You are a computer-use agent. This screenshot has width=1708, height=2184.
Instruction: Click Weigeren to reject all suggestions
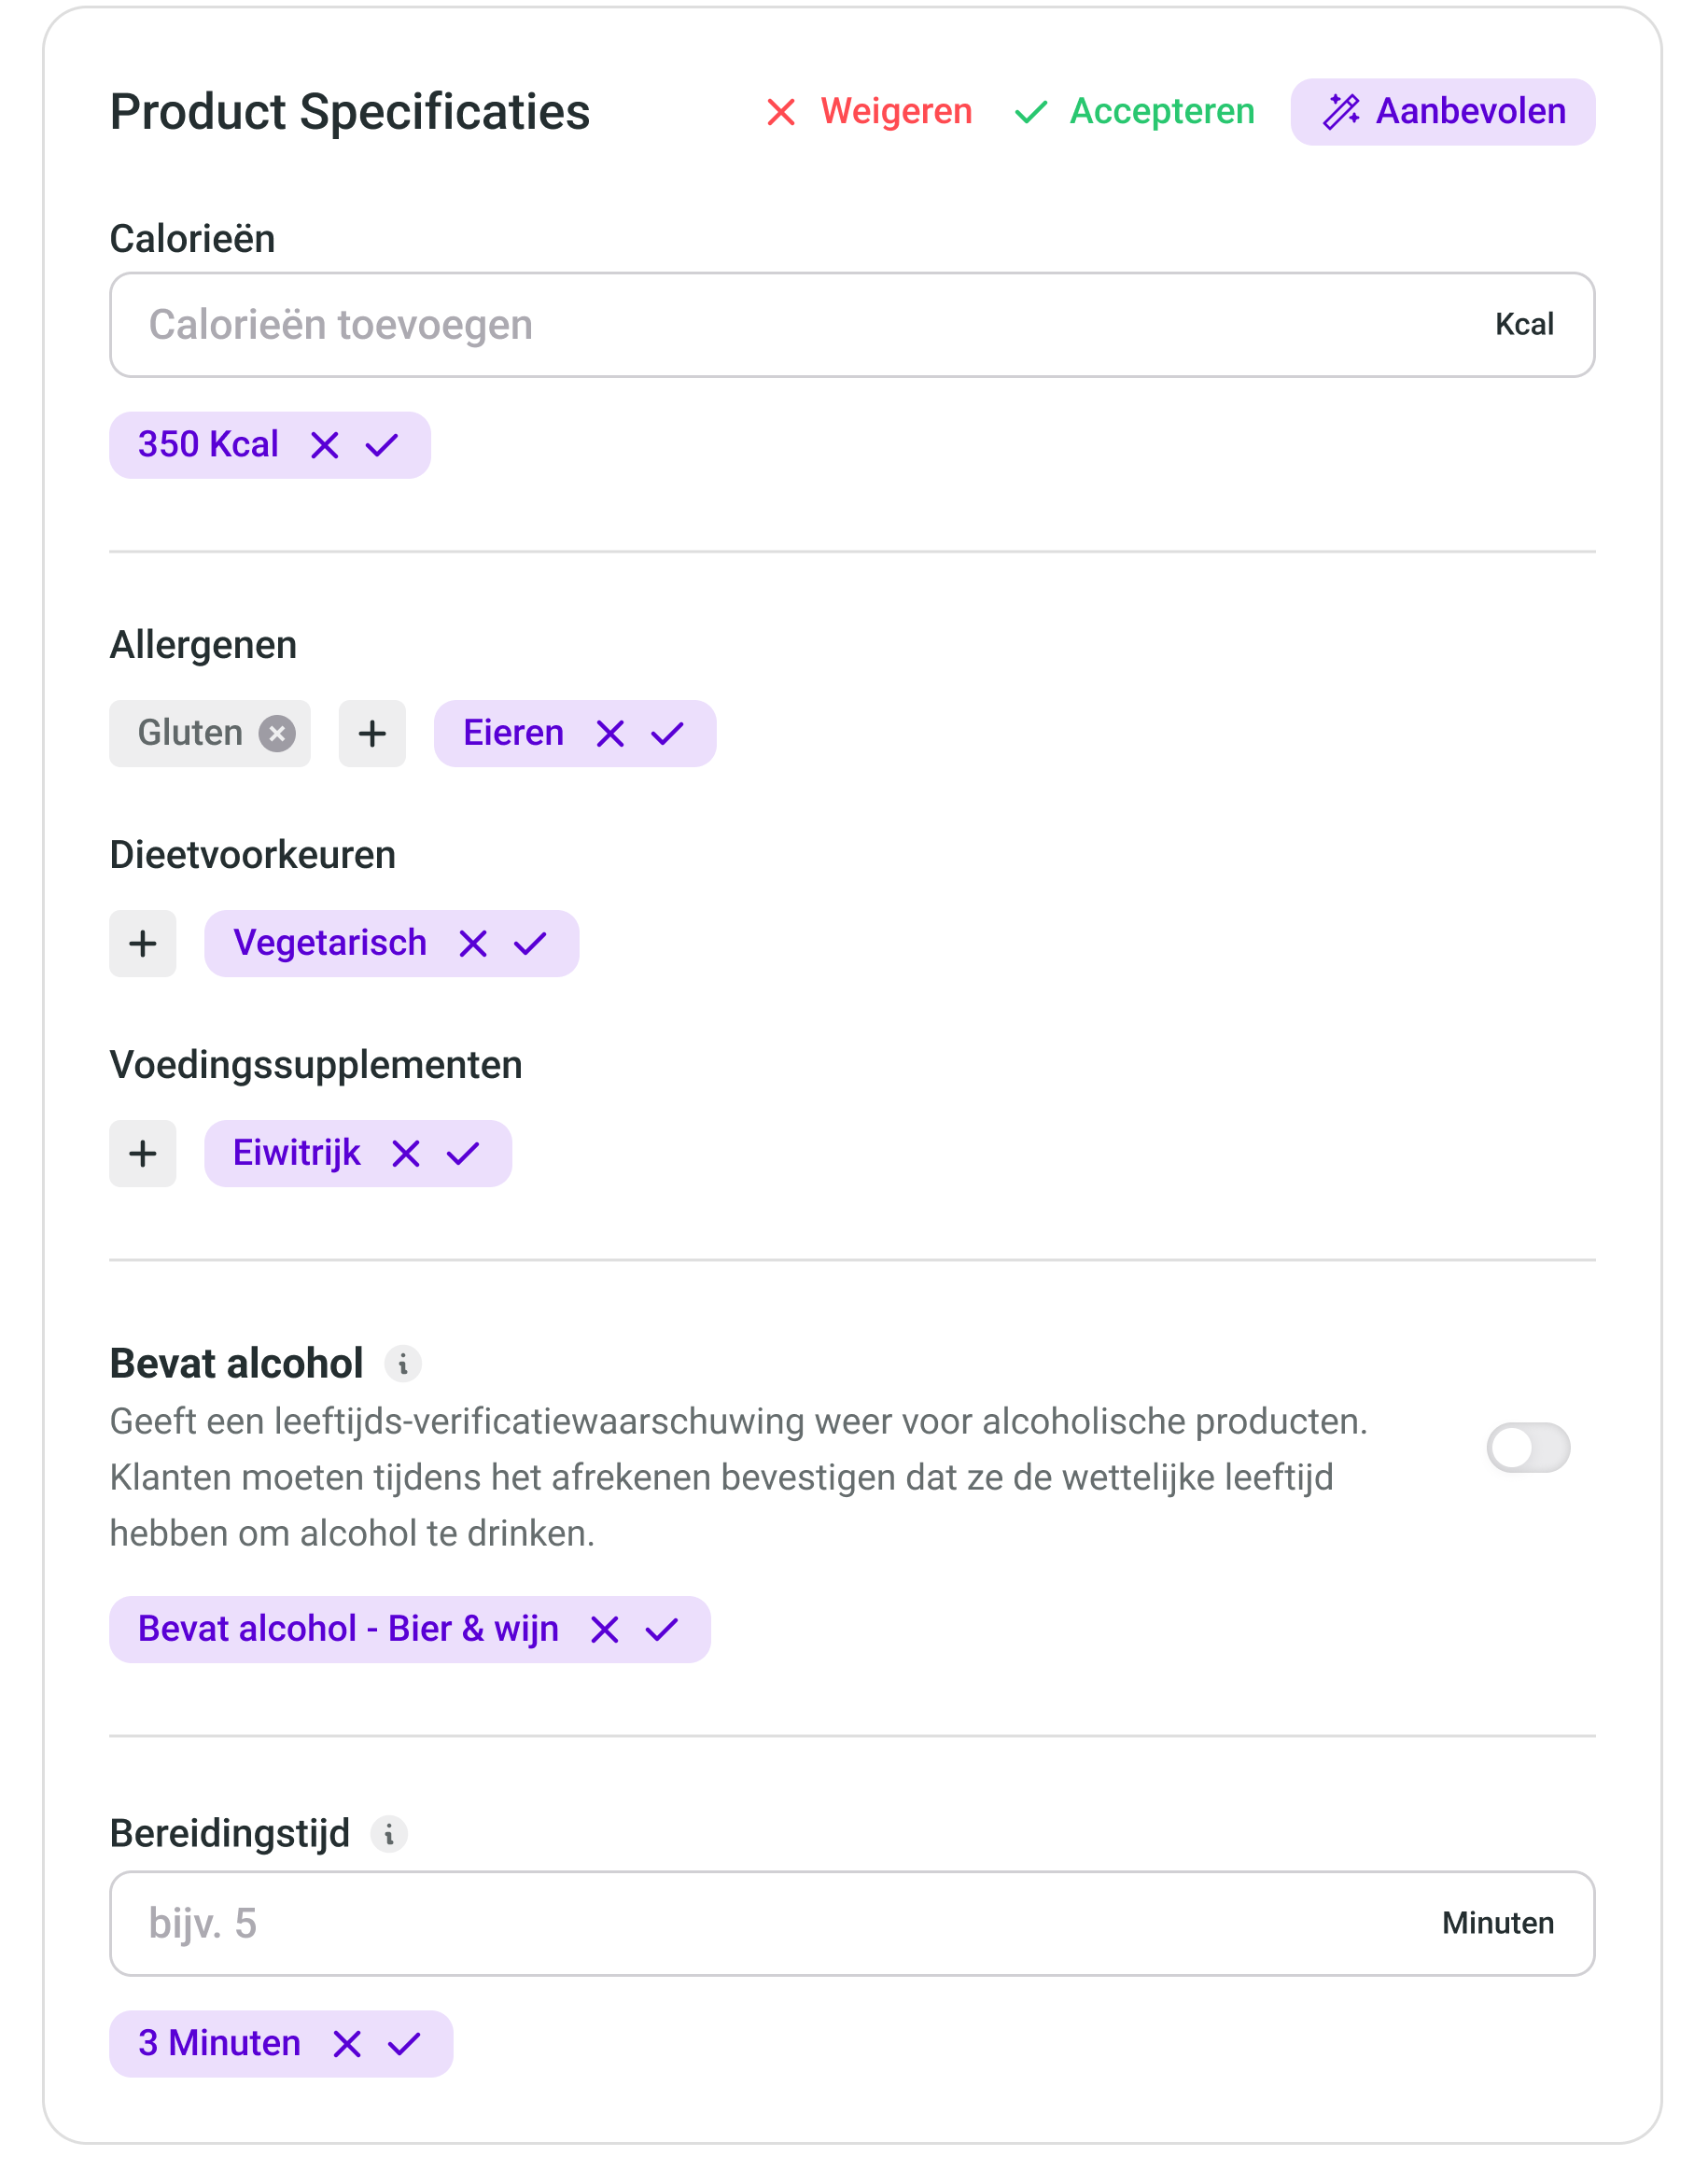point(869,112)
